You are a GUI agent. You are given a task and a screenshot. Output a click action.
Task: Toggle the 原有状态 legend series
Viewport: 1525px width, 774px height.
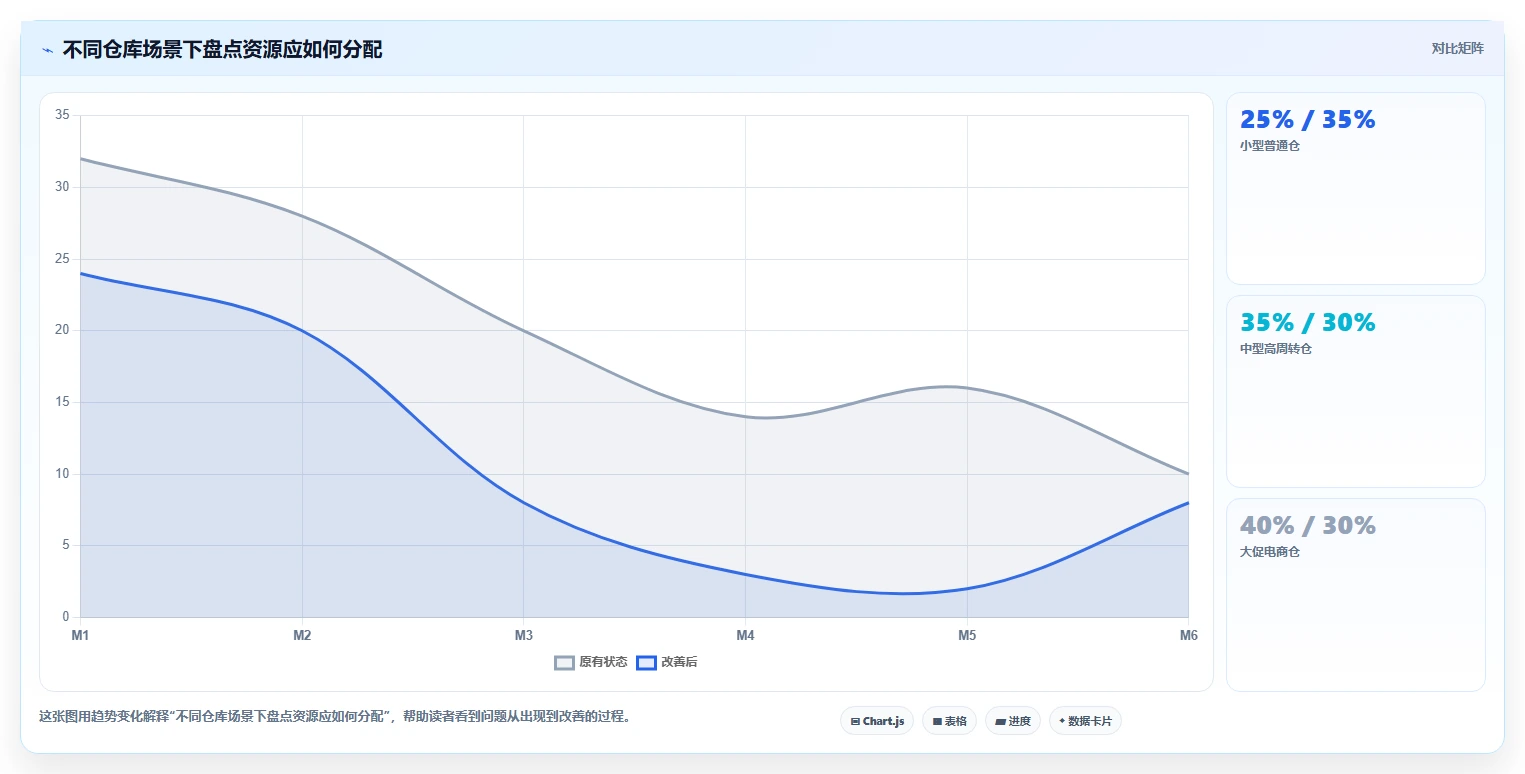point(591,662)
